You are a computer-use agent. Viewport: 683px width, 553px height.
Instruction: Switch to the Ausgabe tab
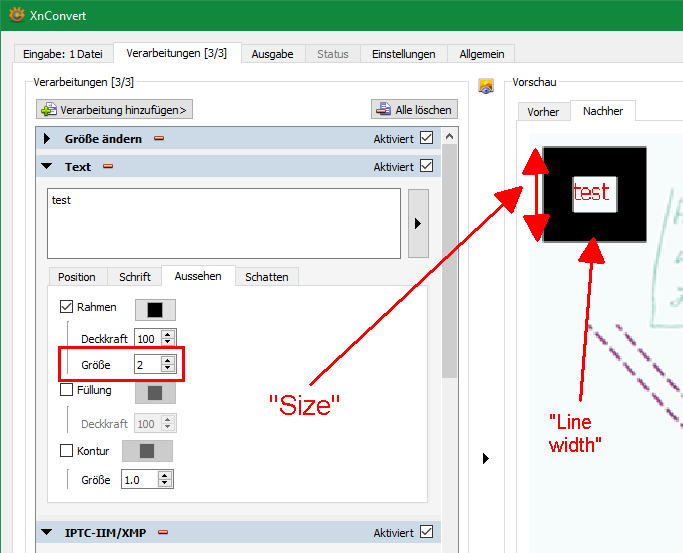coord(272,54)
